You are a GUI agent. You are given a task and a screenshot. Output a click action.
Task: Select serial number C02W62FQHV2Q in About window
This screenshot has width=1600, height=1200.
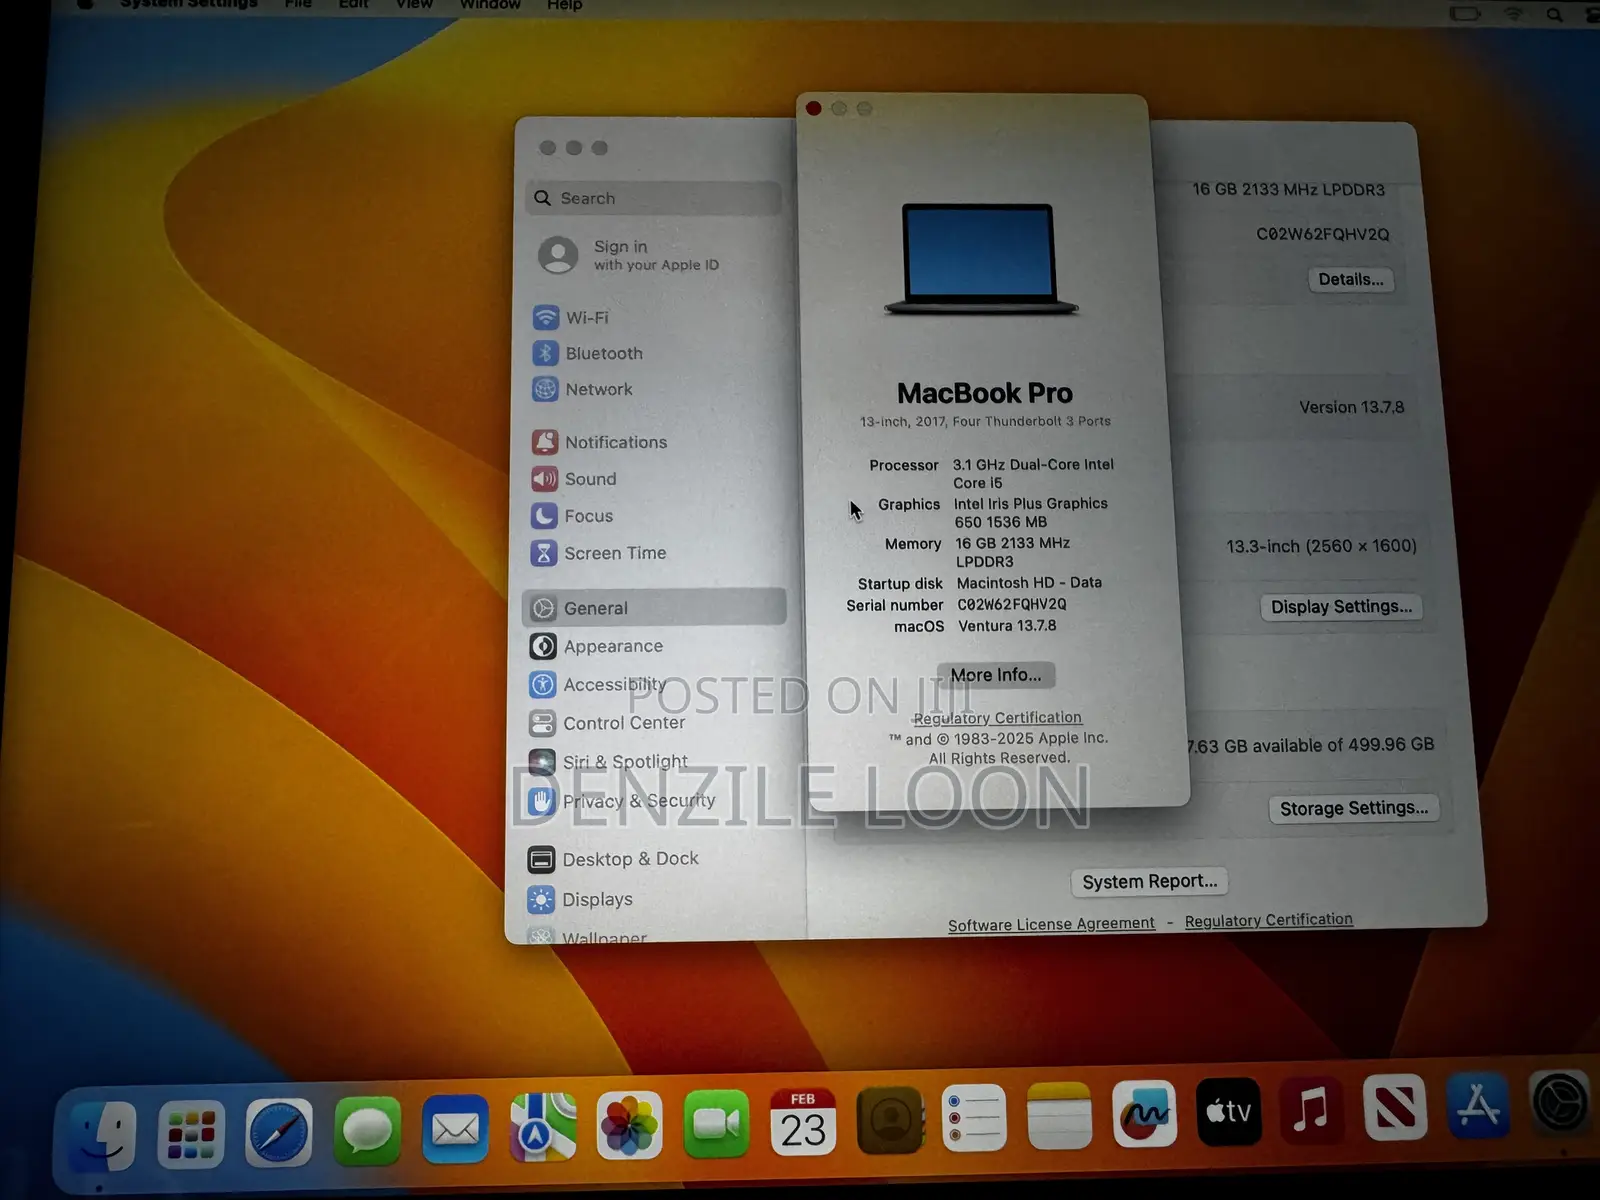click(x=1012, y=604)
